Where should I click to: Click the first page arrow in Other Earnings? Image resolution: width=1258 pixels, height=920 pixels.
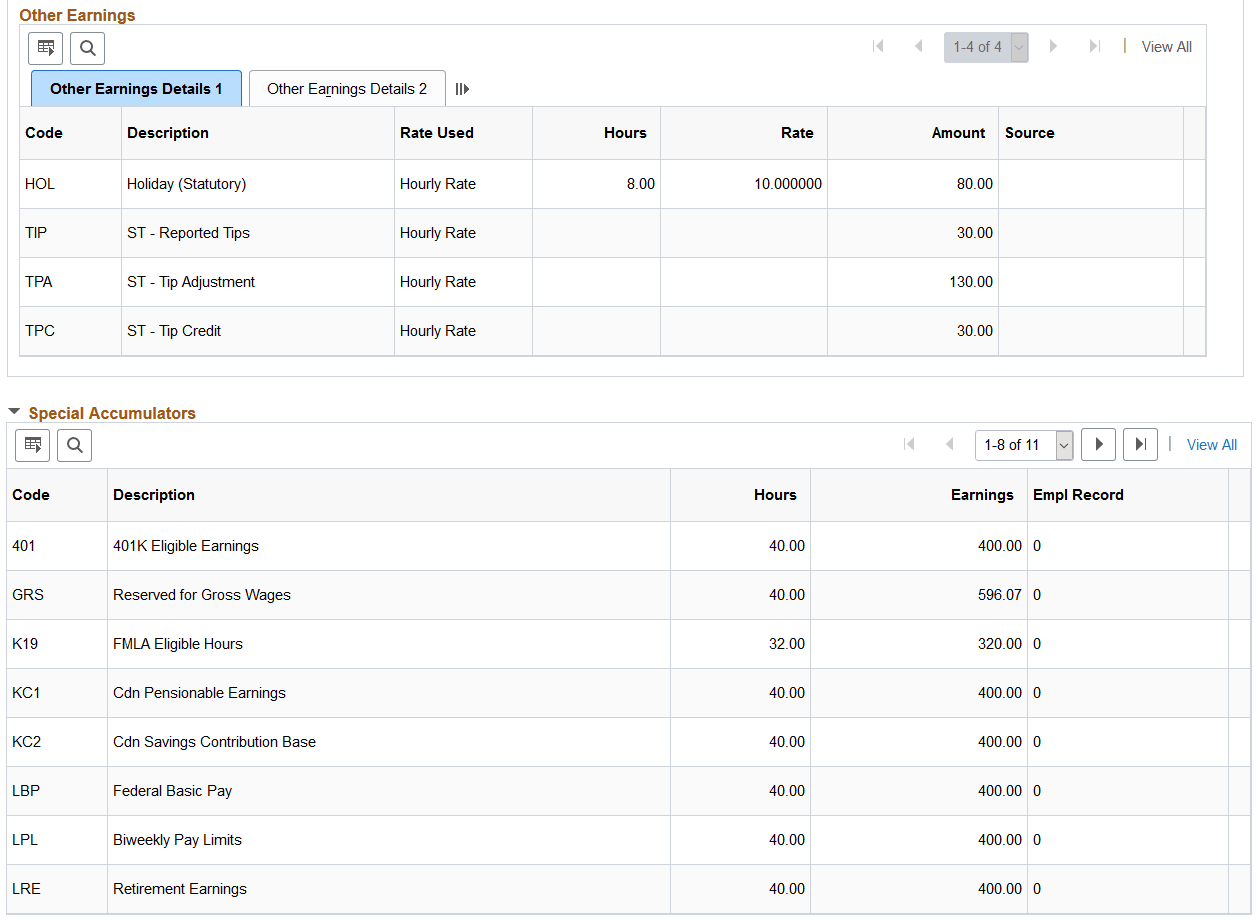tap(877, 46)
